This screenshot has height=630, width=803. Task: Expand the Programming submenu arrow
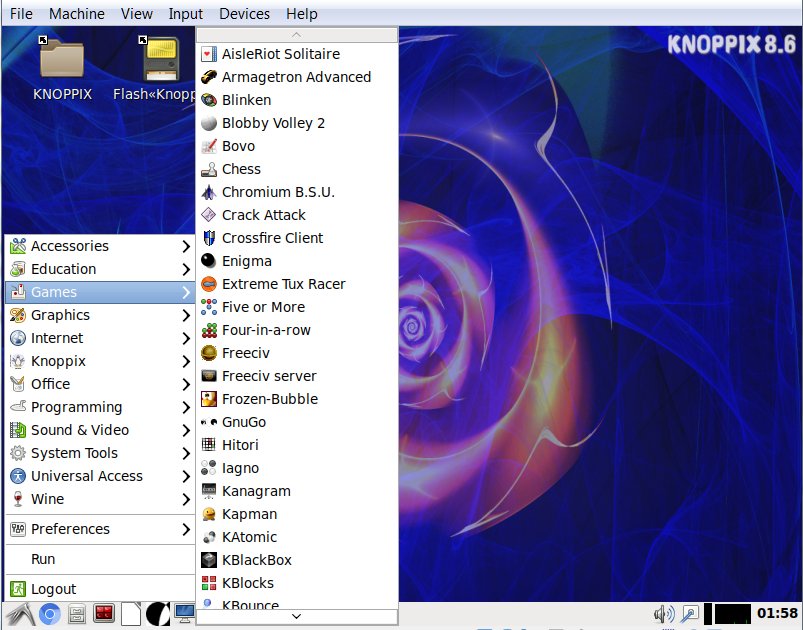[186, 407]
